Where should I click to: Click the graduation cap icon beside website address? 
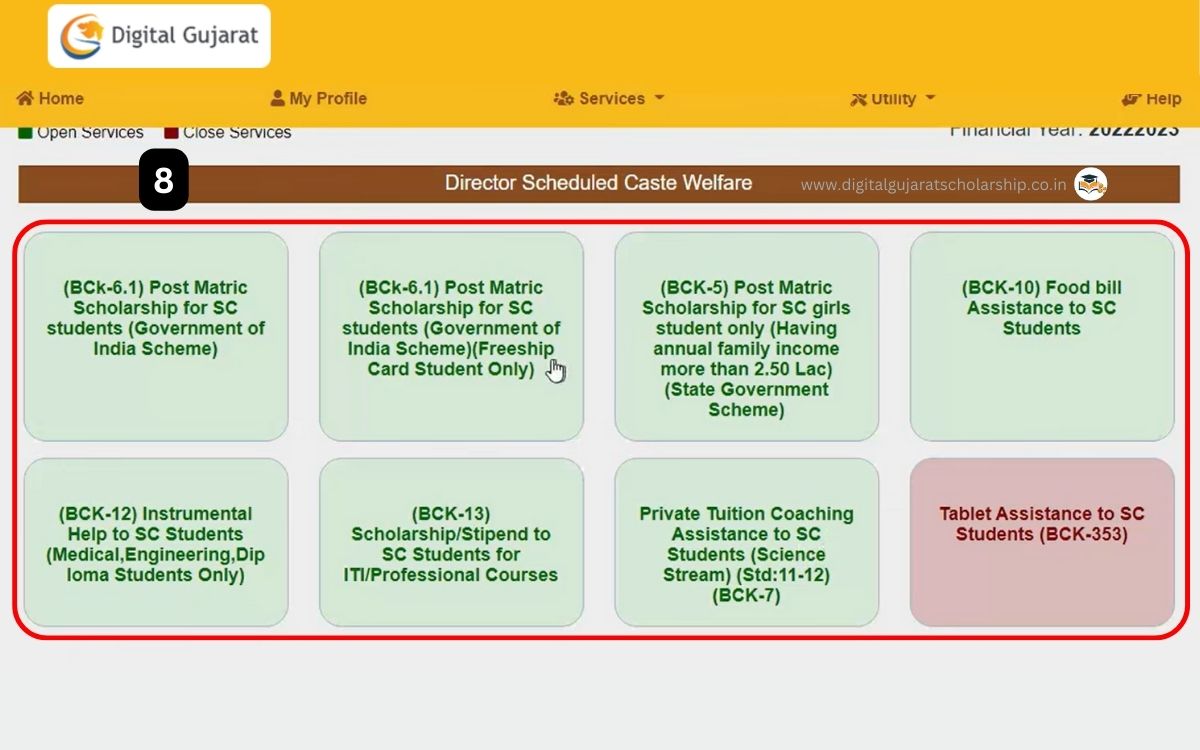click(1089, 183)
